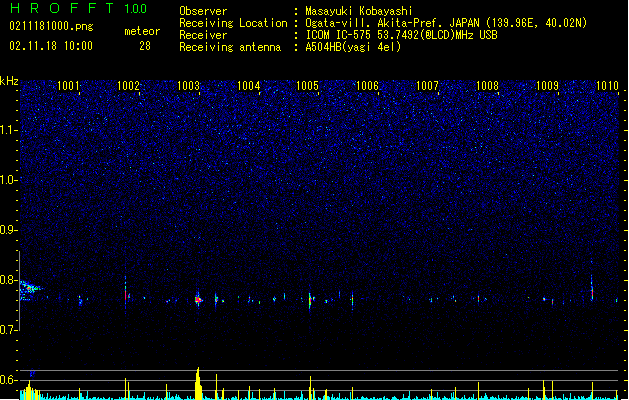Click the 1.1 frequency axis label
Screen dimensions: 629x400
[x=9, y=130]
